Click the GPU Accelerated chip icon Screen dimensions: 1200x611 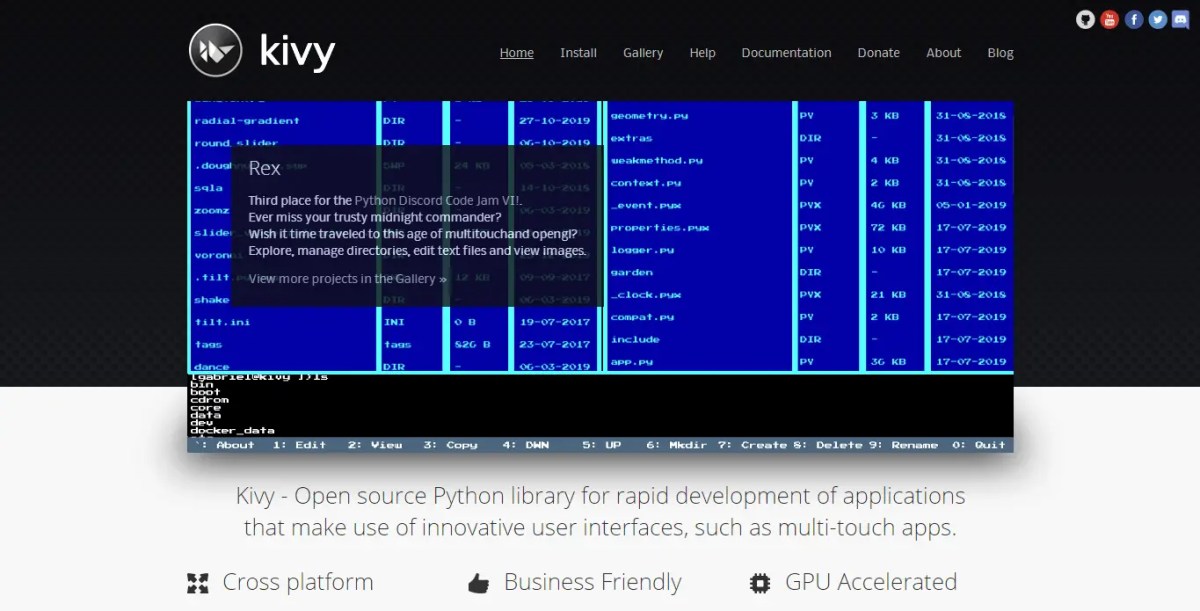(x=760, y=583)
